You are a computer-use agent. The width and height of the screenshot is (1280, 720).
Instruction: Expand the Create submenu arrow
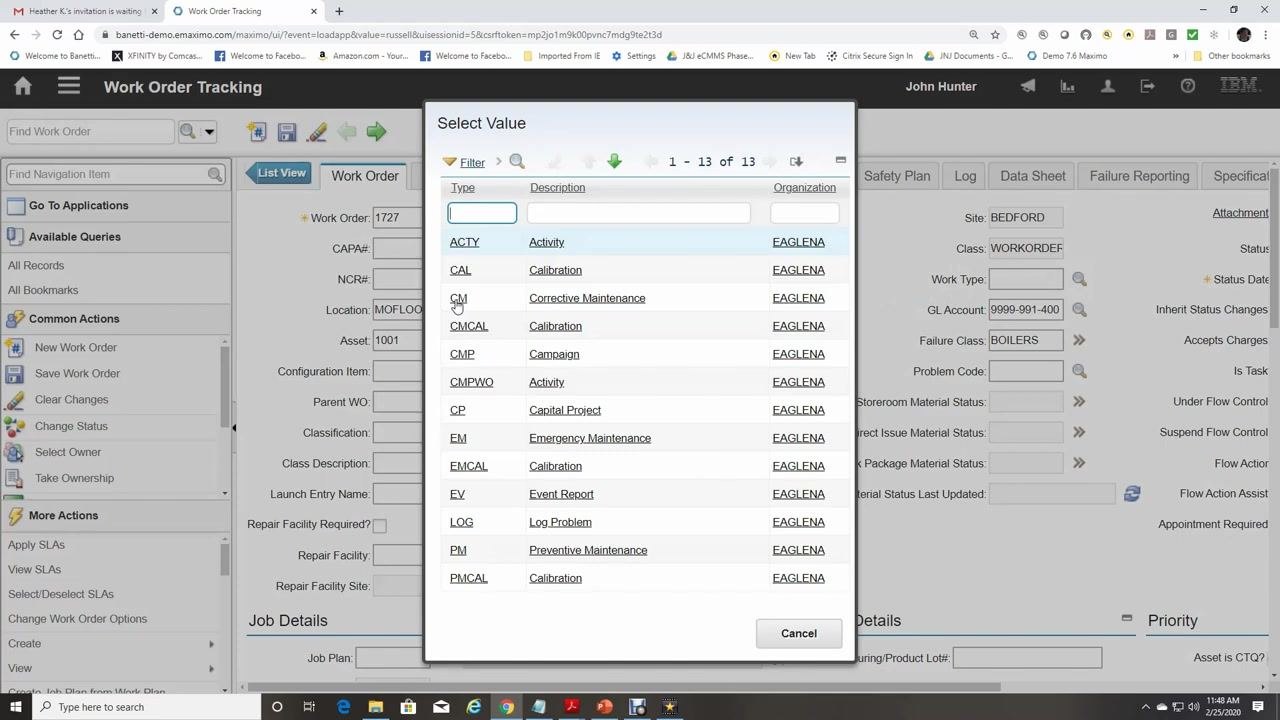click(211, 644)
